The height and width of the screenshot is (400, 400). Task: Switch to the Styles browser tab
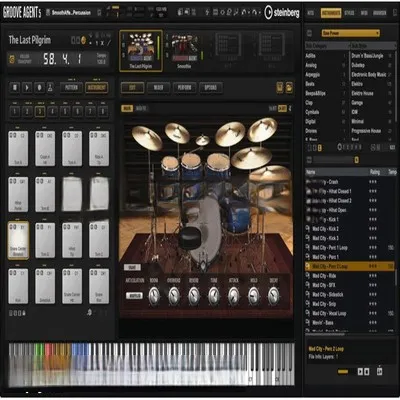(x=349, y=13)
